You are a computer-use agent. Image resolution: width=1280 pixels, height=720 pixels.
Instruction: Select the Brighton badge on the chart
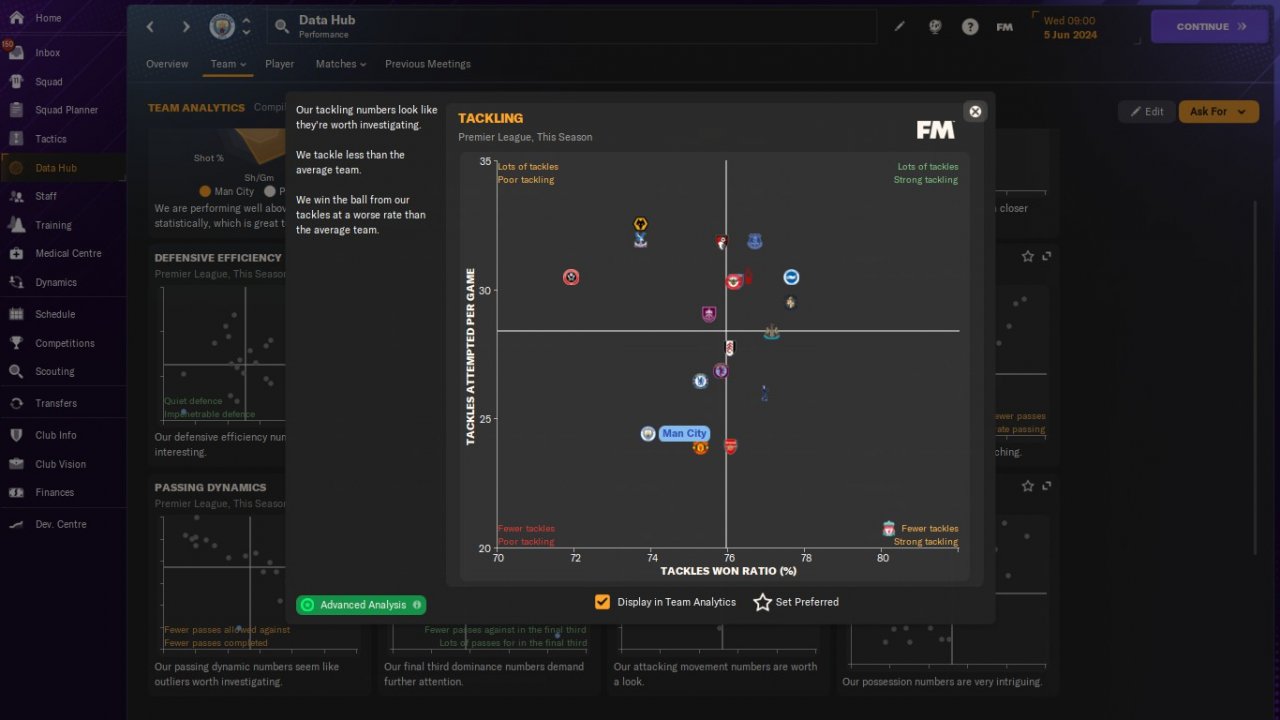click(791, 277)
